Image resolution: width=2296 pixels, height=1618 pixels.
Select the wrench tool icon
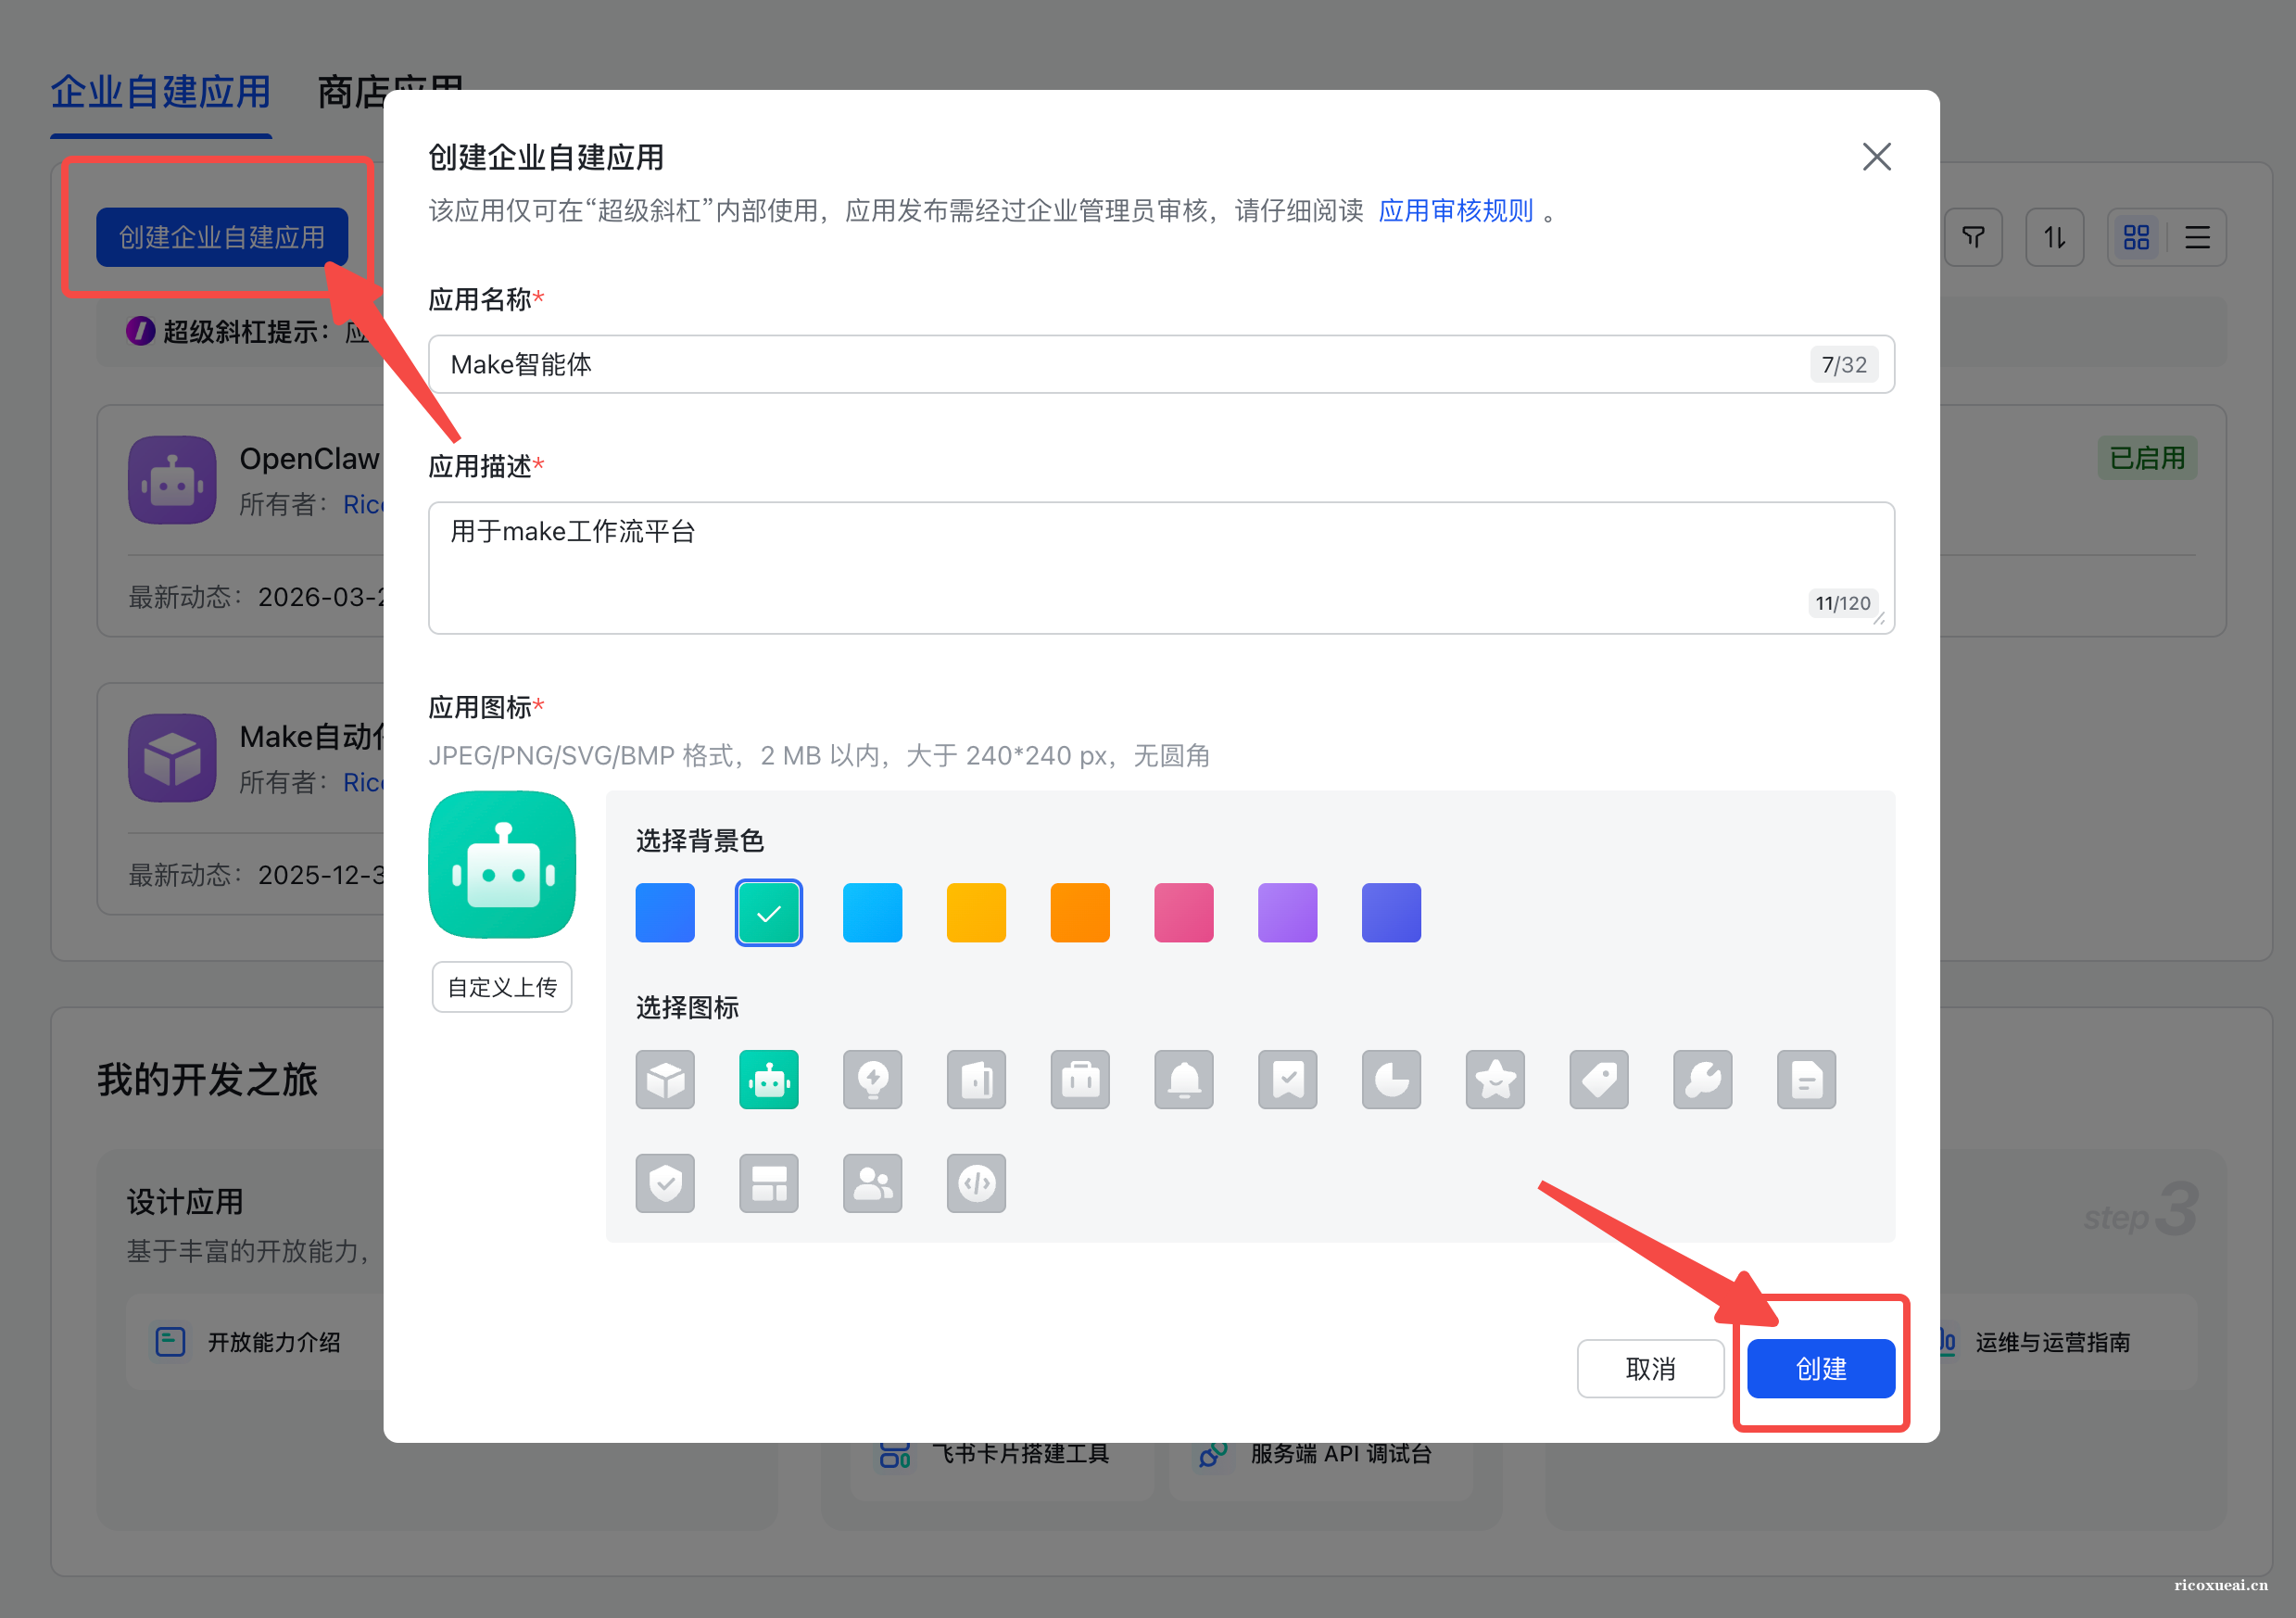tap(1702, 1080)
